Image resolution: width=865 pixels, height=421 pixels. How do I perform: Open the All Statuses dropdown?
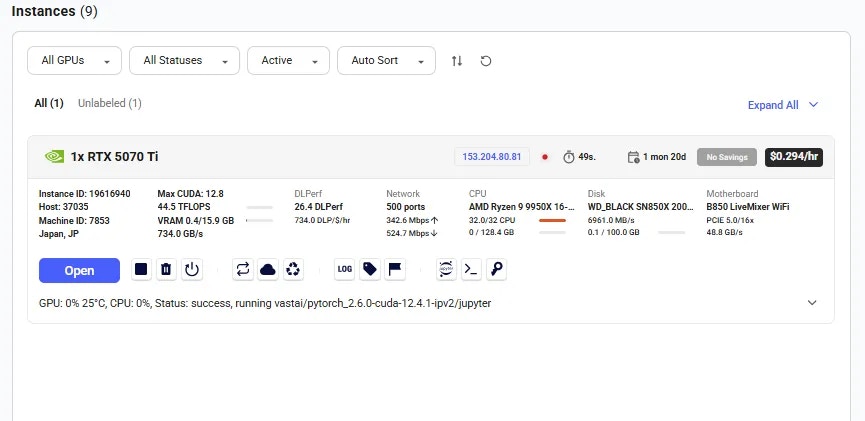point(184,60)
